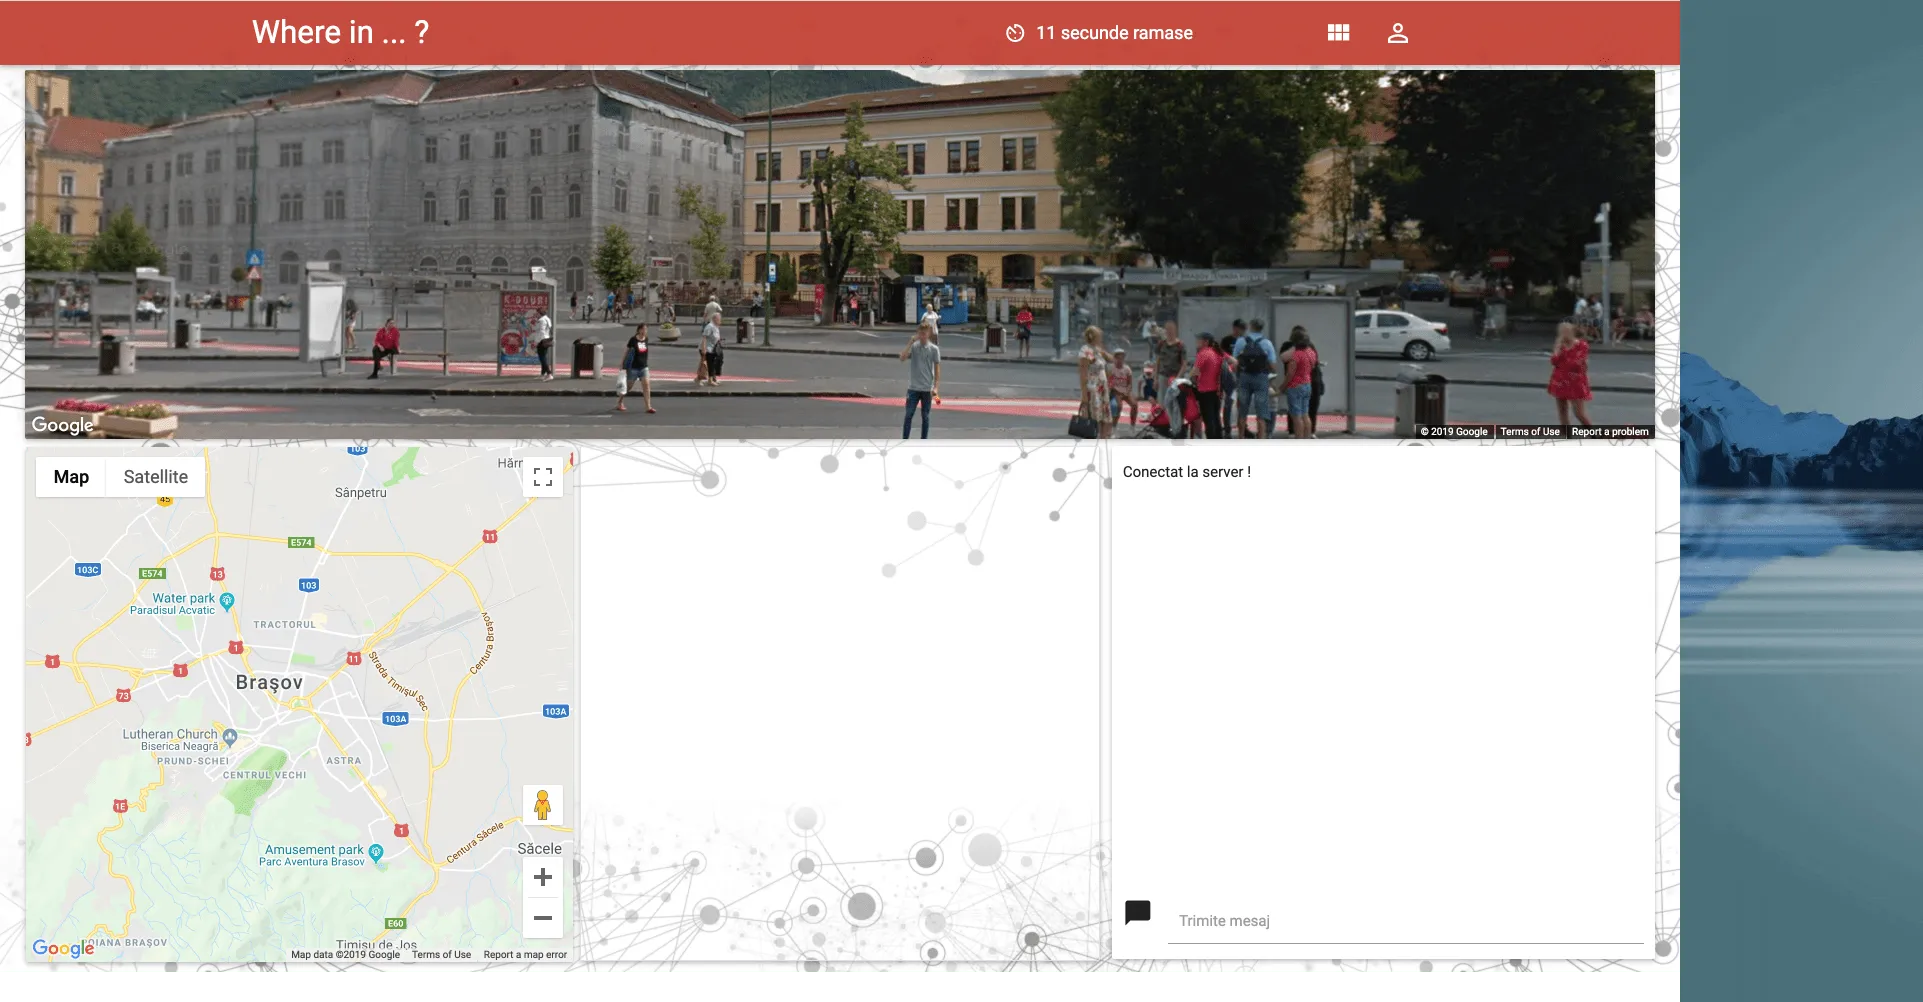Select the Lutheran Church map pin

[230, 737]
